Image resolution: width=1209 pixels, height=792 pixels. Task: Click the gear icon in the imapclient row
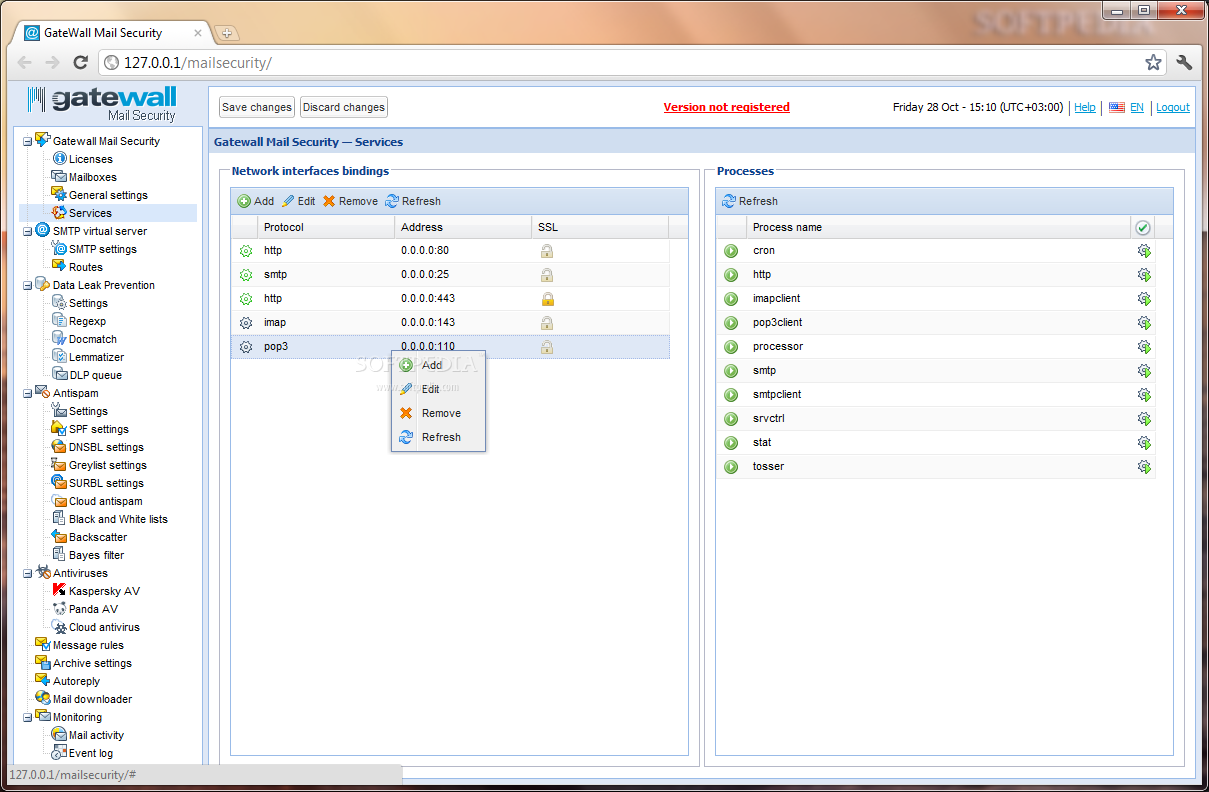click(x=1144, y=299)
